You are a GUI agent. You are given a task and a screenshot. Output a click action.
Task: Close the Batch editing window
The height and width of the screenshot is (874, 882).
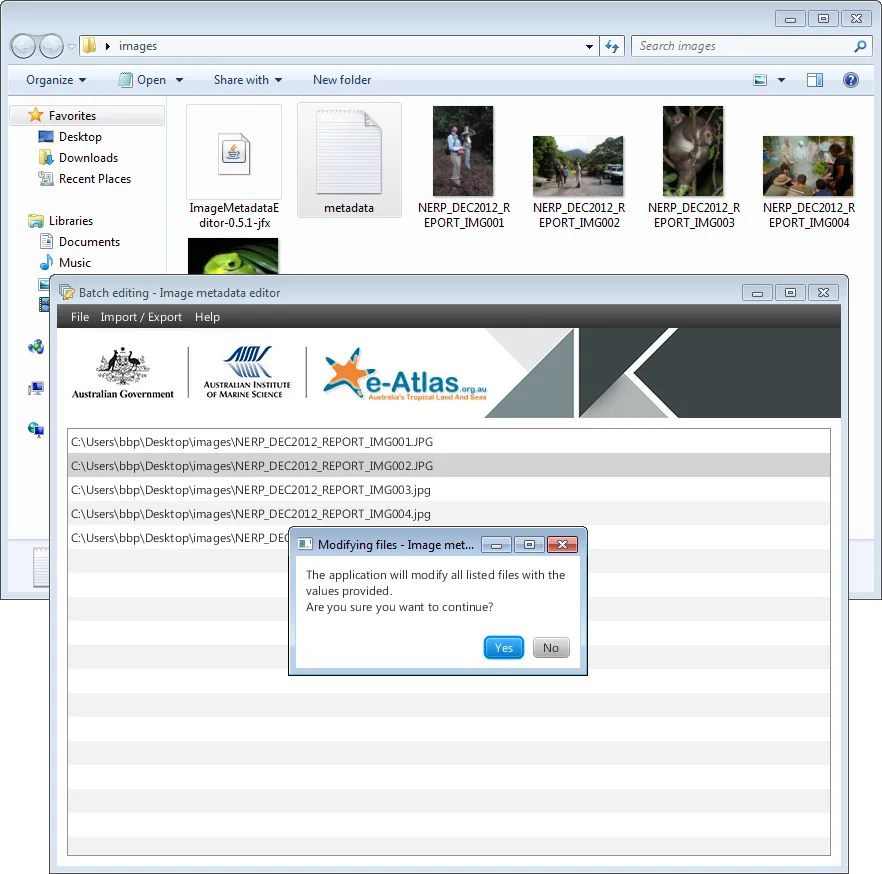(x=823, y=292)
